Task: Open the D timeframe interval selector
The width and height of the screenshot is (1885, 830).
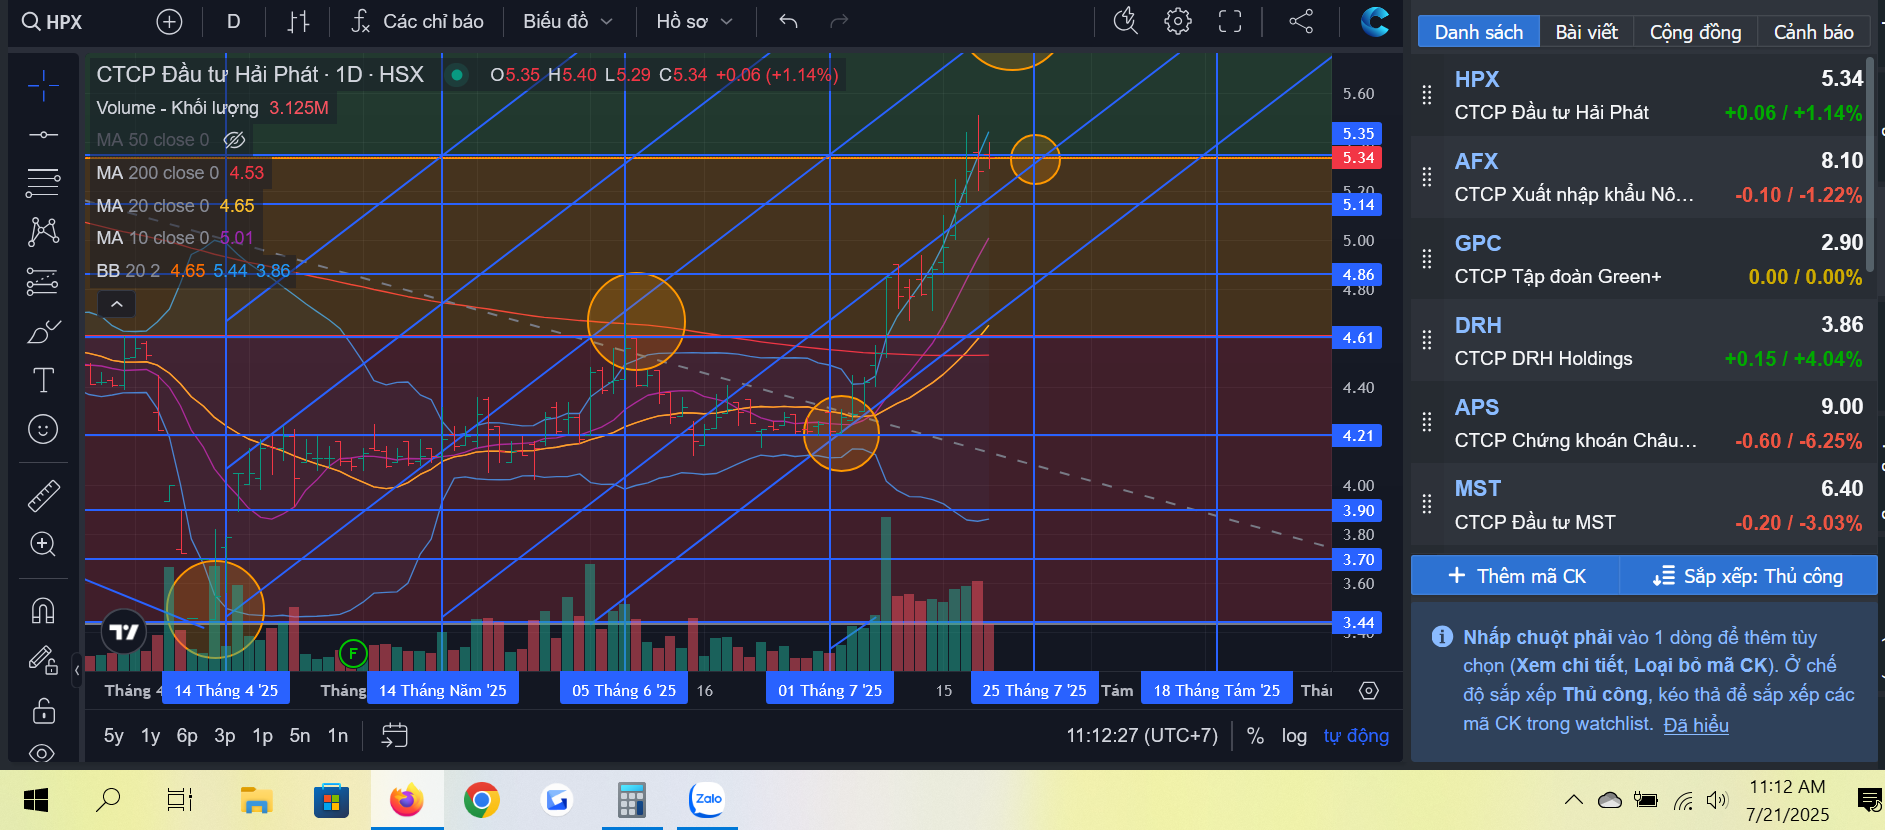Action: pos(233,22)
